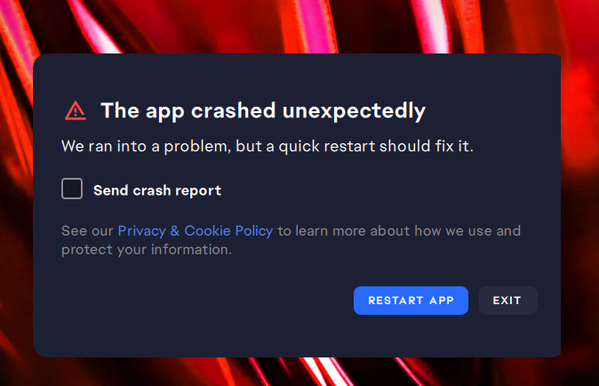
Task: Click the red wallpaper above the dialog
Action: 300,26
